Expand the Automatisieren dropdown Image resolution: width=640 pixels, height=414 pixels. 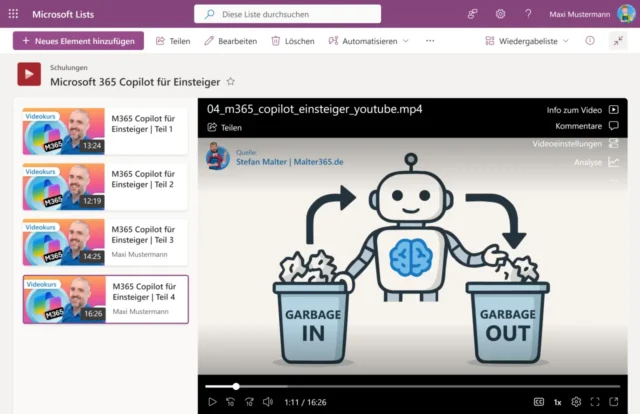[x=369, y=41]
